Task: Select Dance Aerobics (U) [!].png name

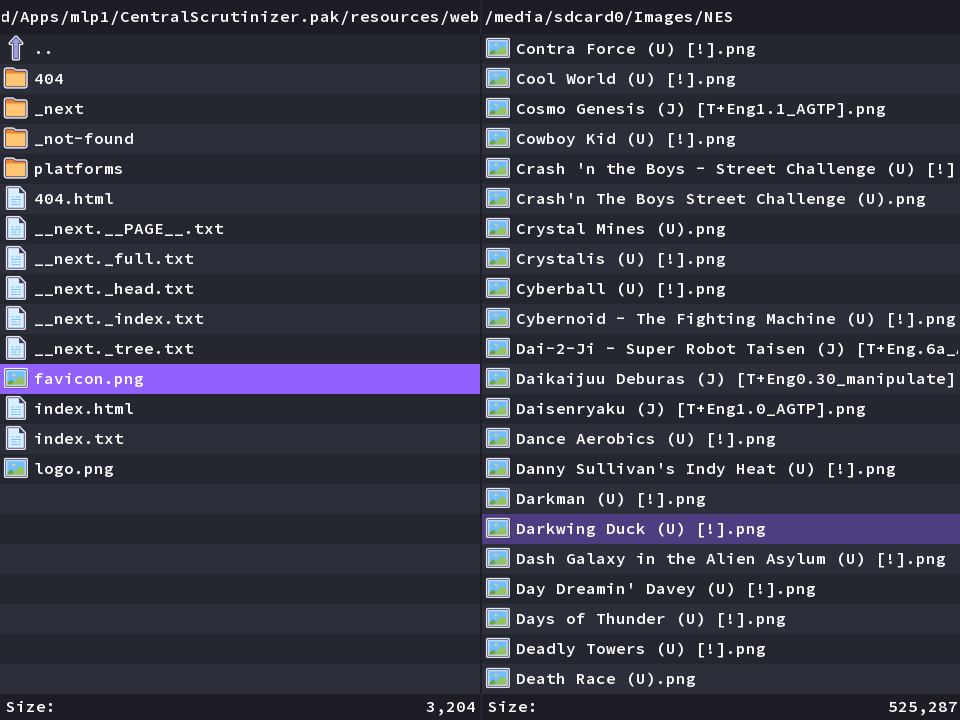Action: tap(645, 439)
